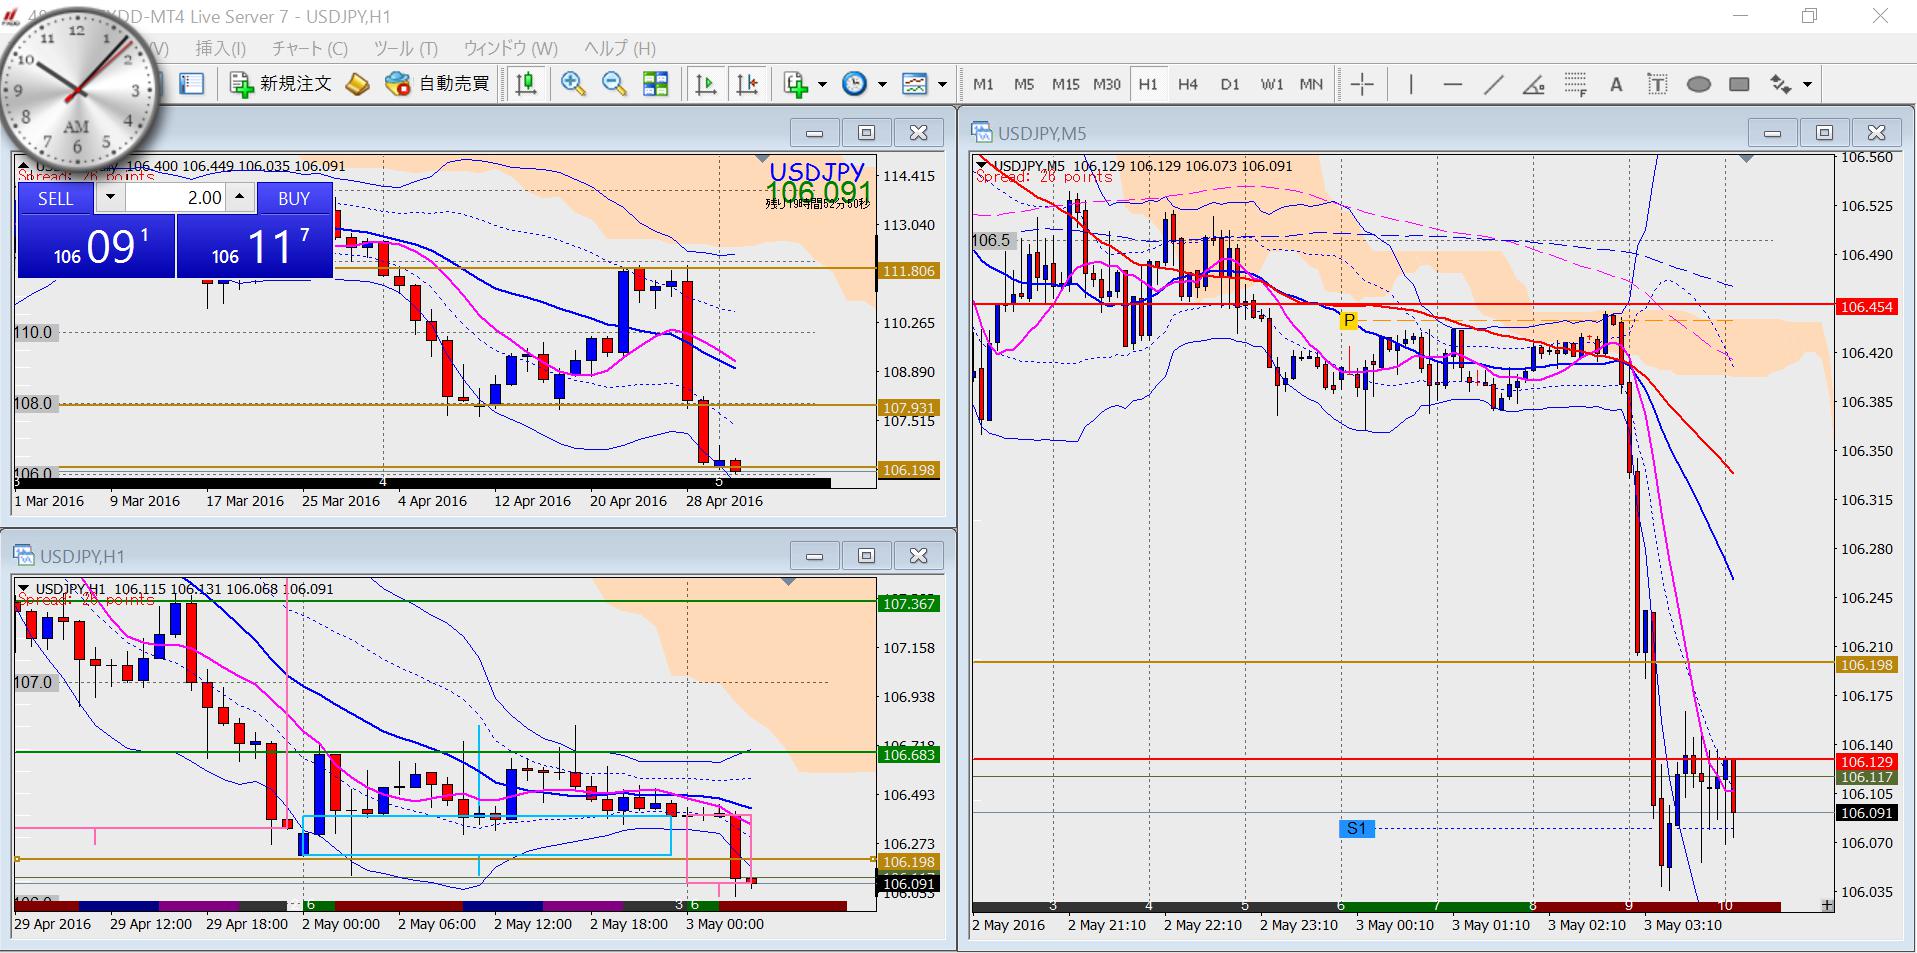Click the Zoom In magnifier icon
This screenshot has width=1917, height=953.
click(573, 84)
